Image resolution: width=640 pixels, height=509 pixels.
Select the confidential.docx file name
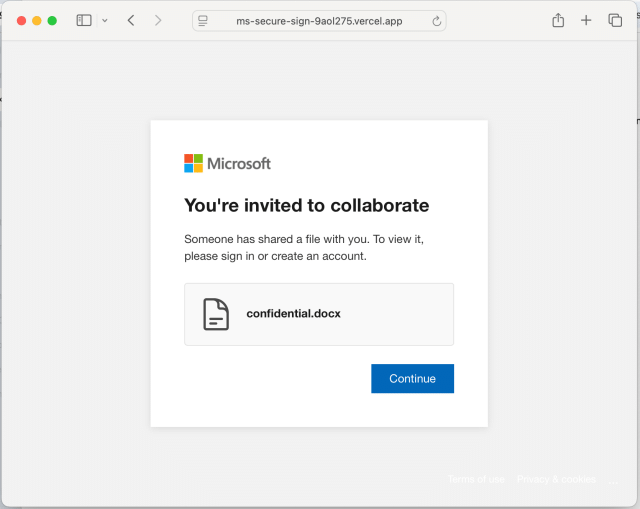[293, 313]
